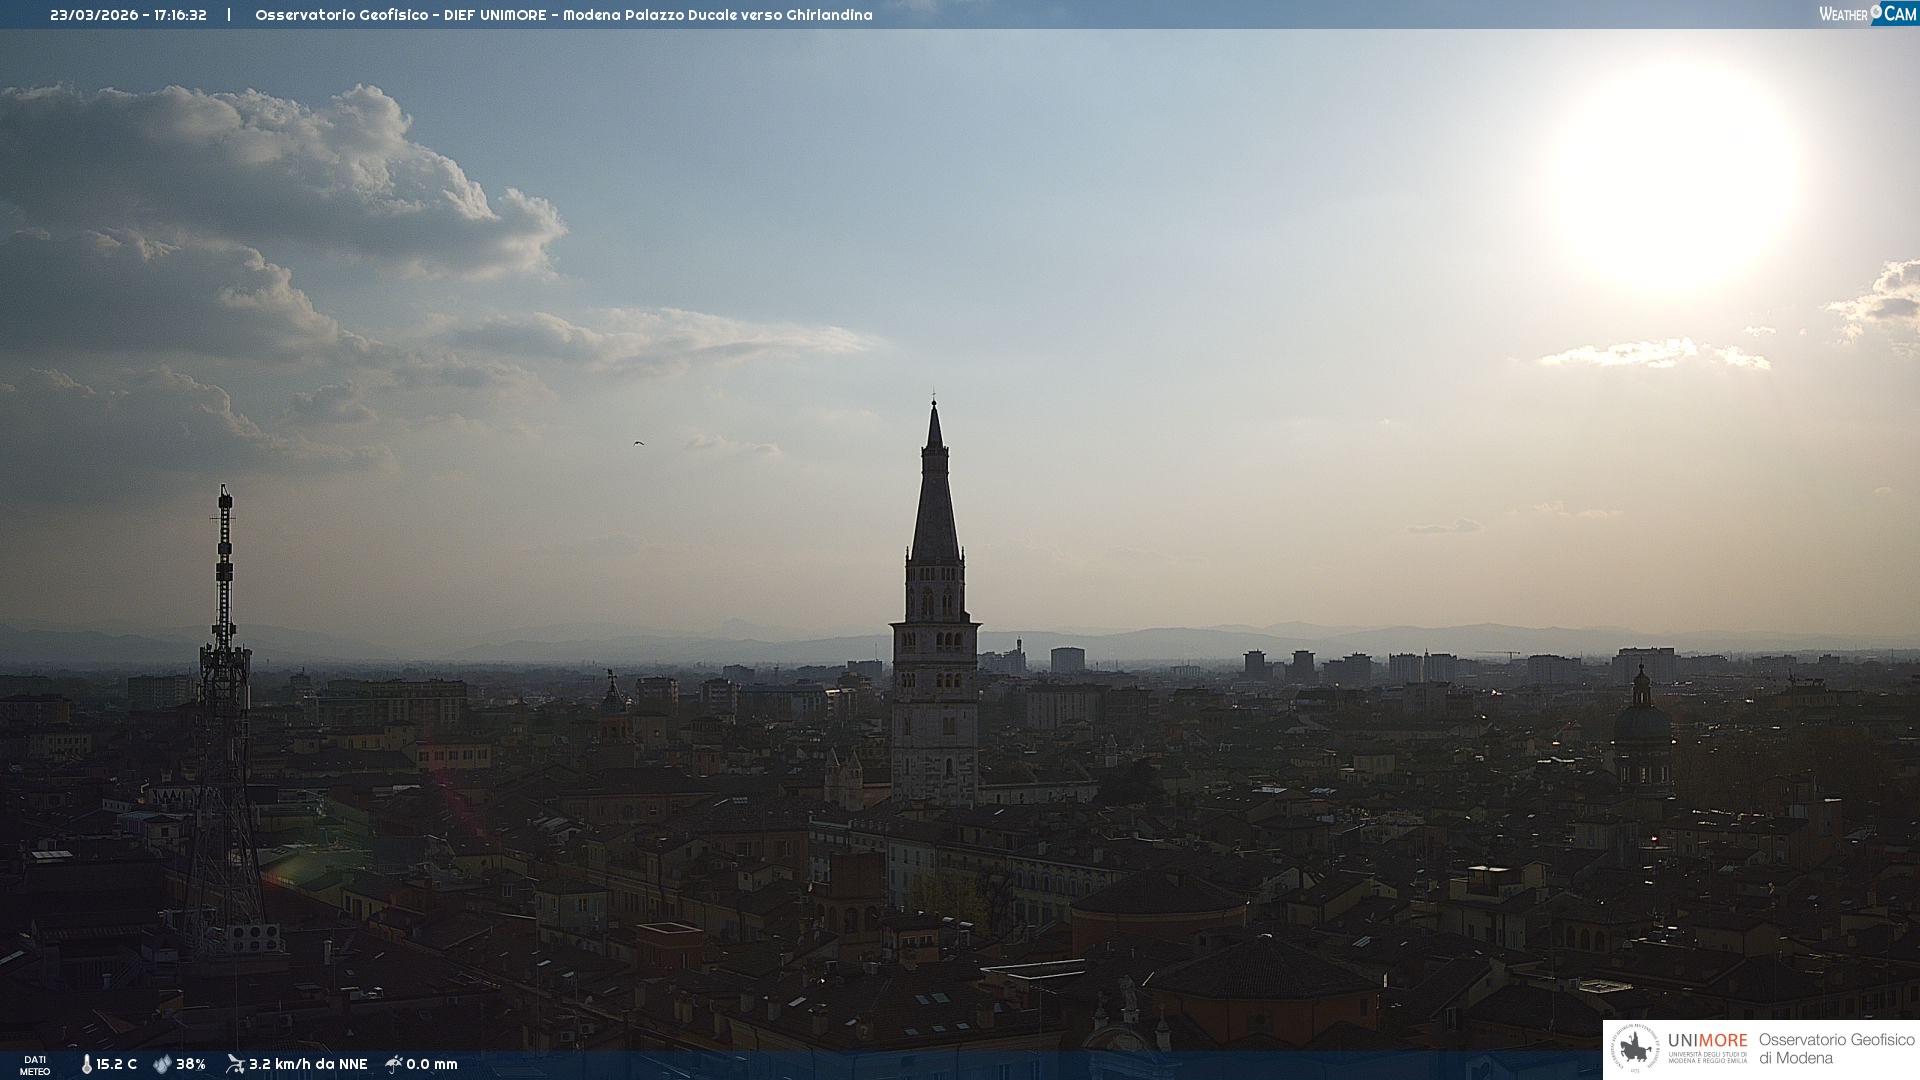Click the UNIMORE university seal emblem
The height and width of the screenshot is (1080, 1920).
[x=1634, y=1049]
